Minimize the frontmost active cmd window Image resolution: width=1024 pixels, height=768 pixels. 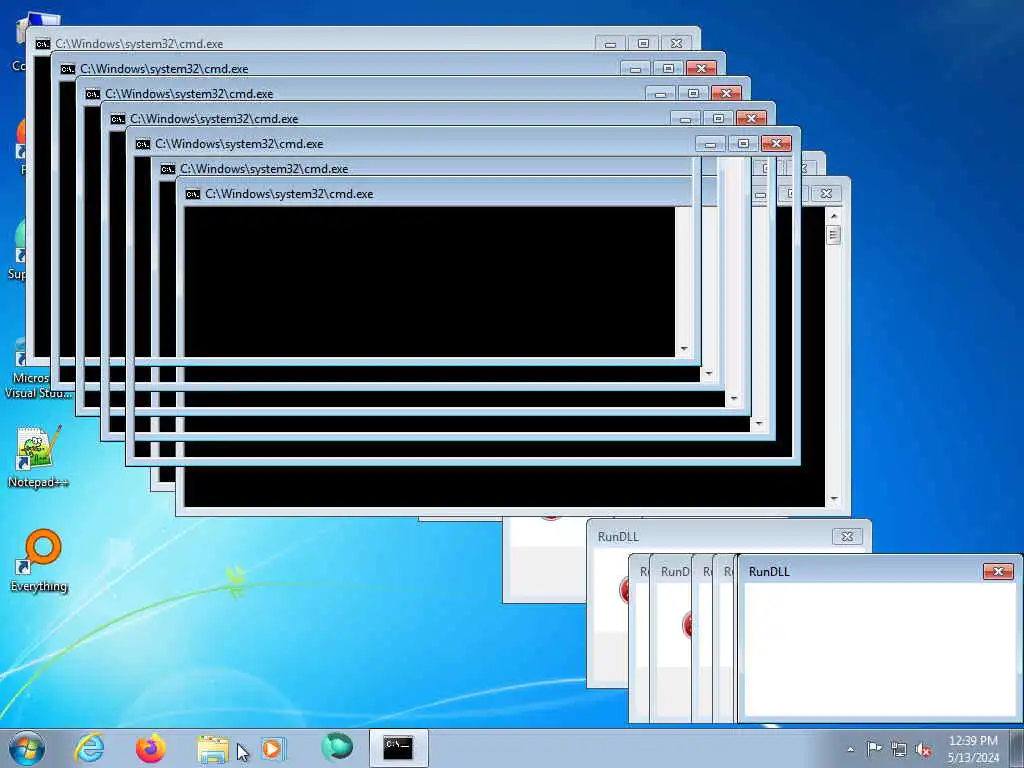click(710, 144)
